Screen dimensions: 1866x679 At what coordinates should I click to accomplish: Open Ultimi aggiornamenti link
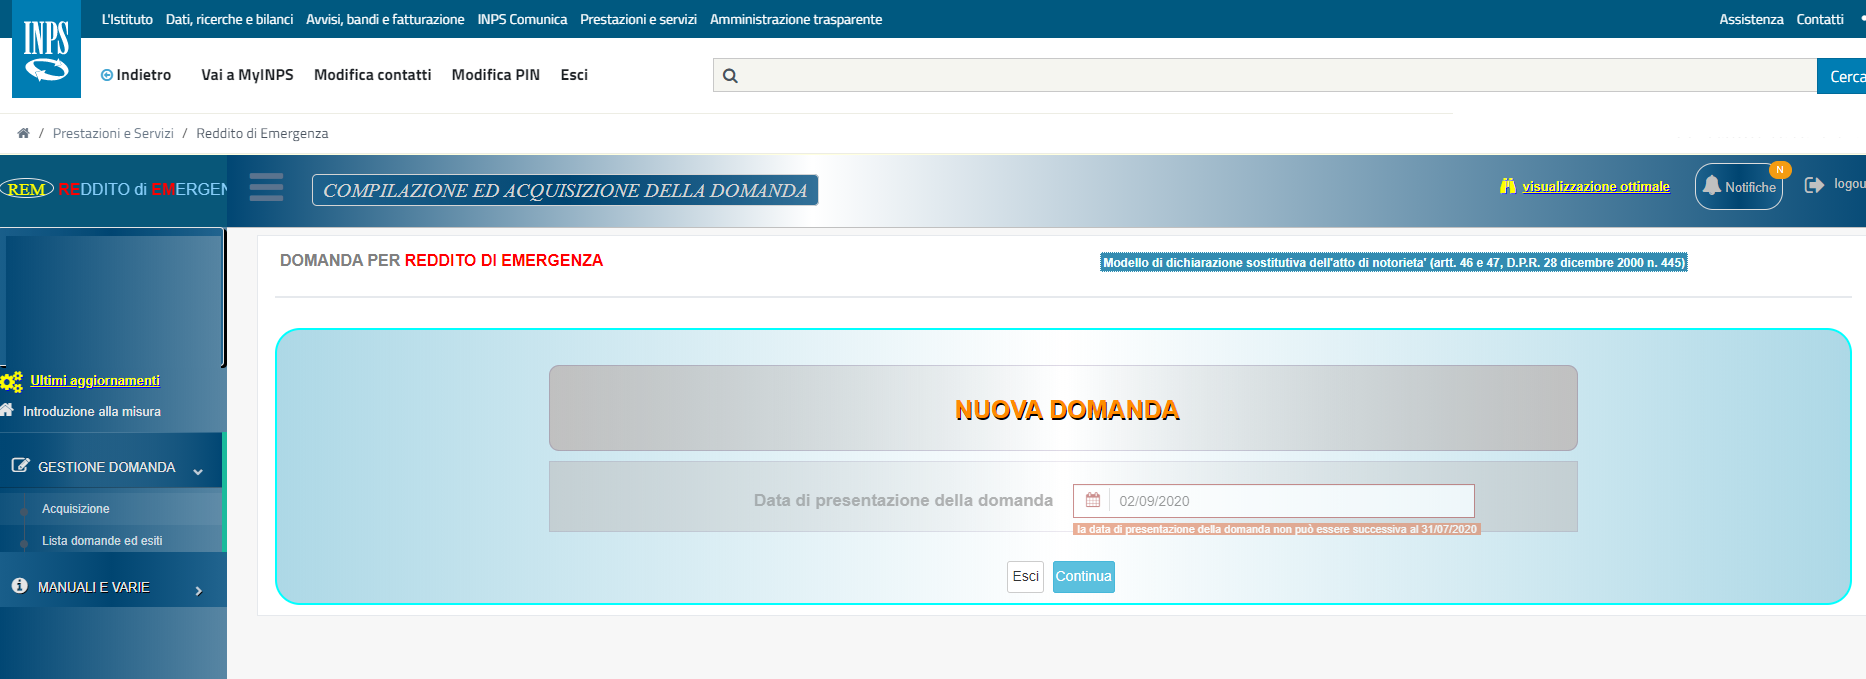[x=95, y=380]
